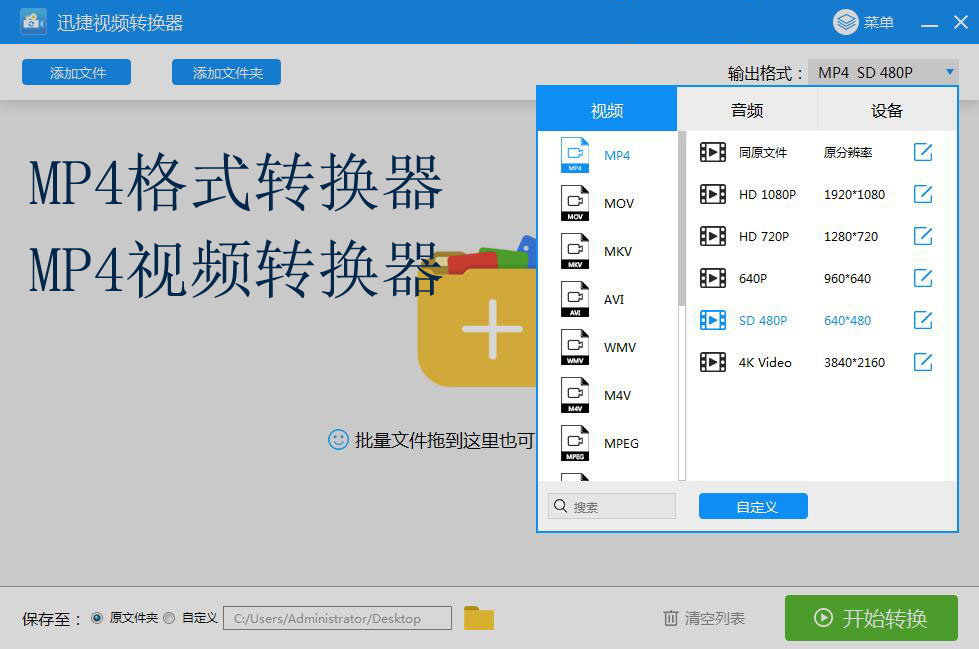Switch to the 设备 tab
Image resolution: width=979 pixels, height=649 pixels.
click(887, 111)
